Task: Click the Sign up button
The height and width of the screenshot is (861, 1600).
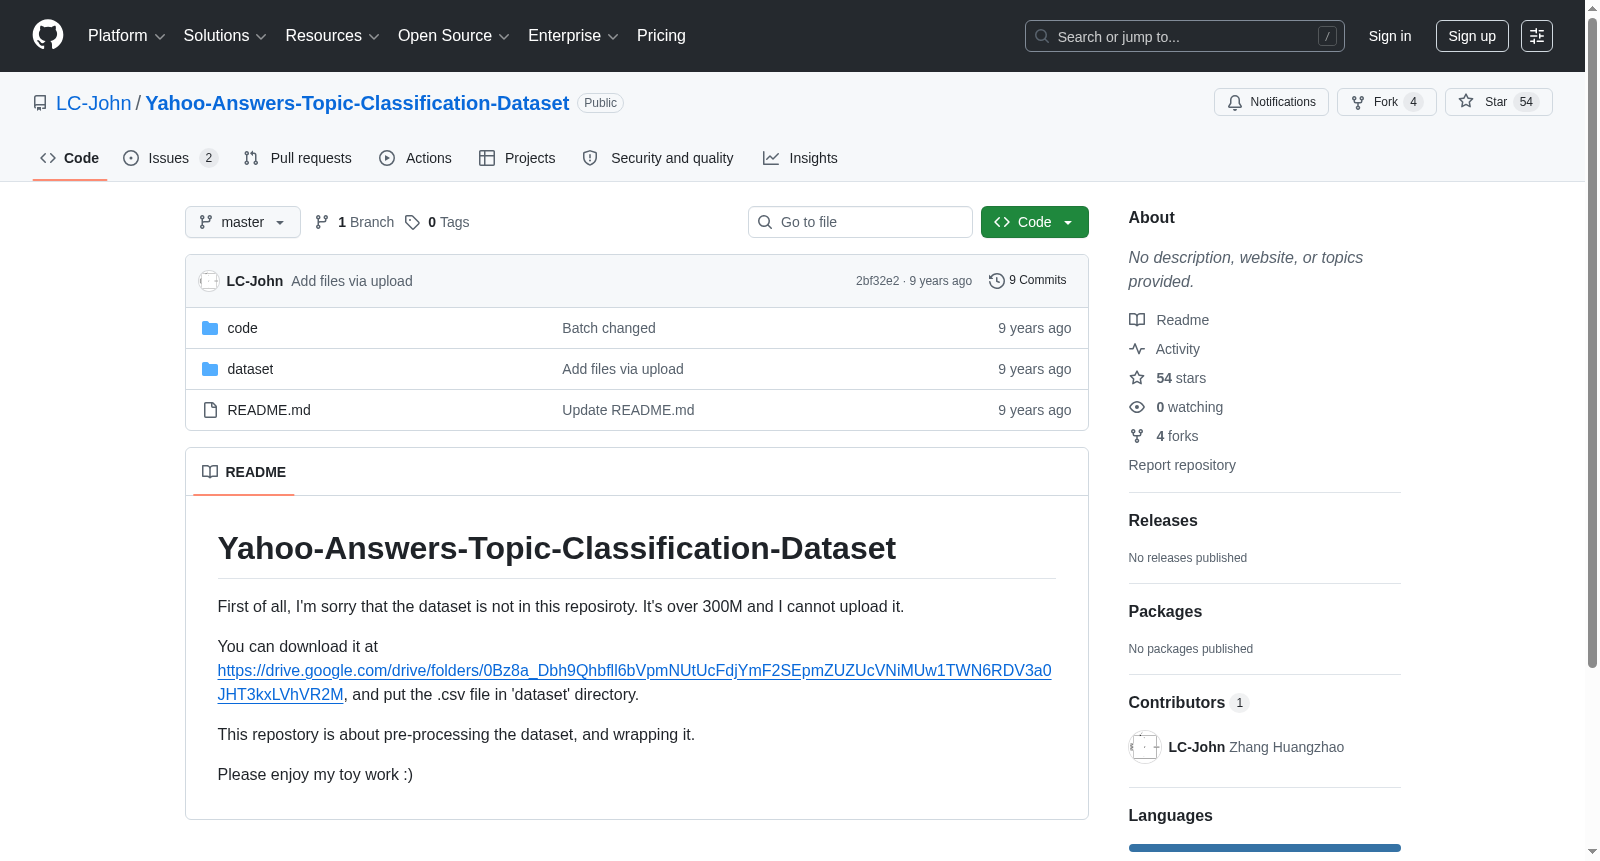Action: [x=1472, y=36]
